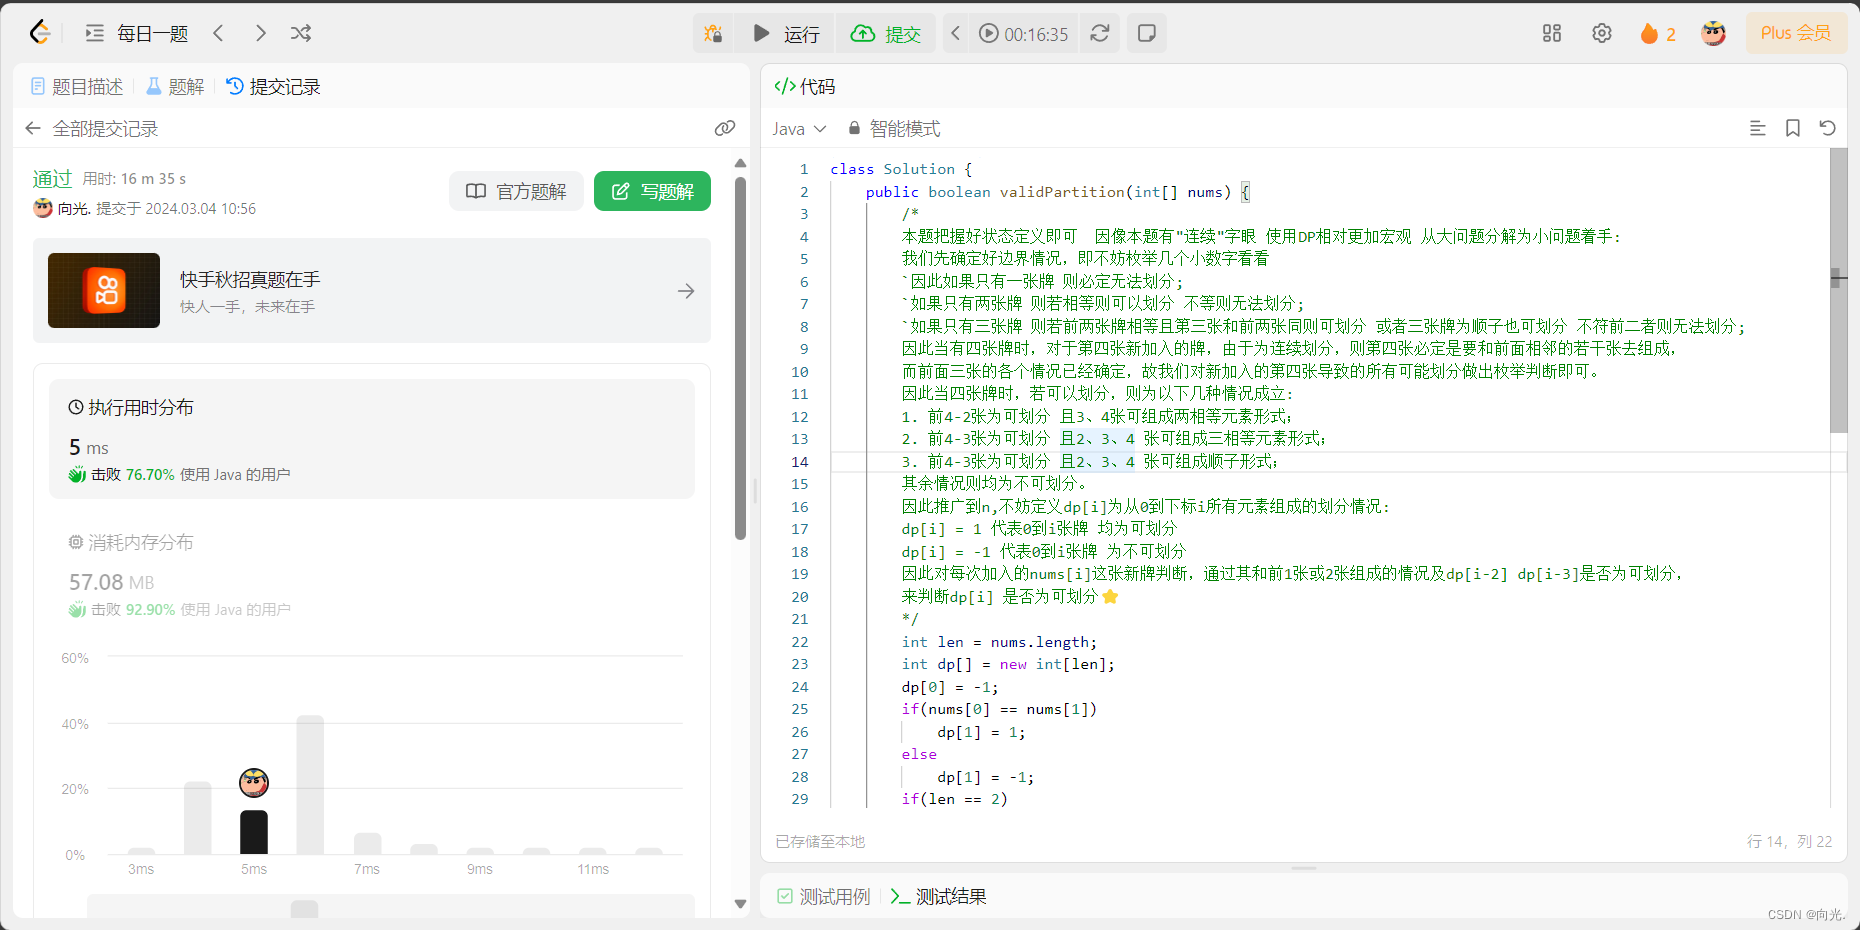Click code line 'class Solution {'

pos(901,169)
